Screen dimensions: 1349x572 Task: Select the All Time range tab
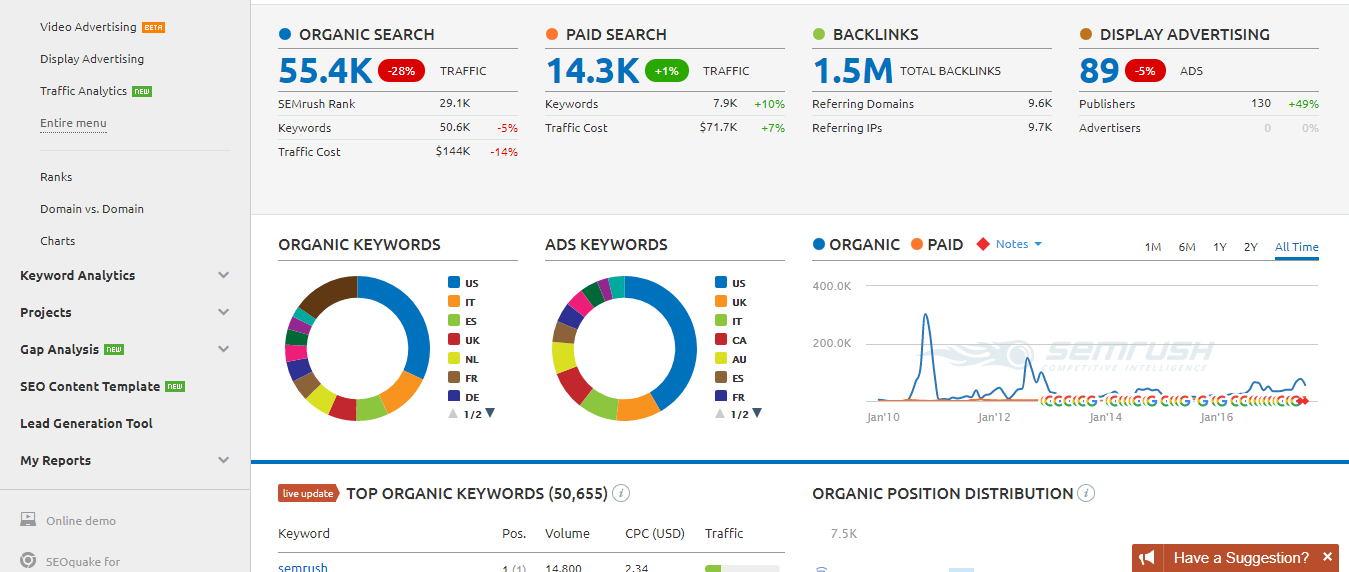tap(1297, 247)
